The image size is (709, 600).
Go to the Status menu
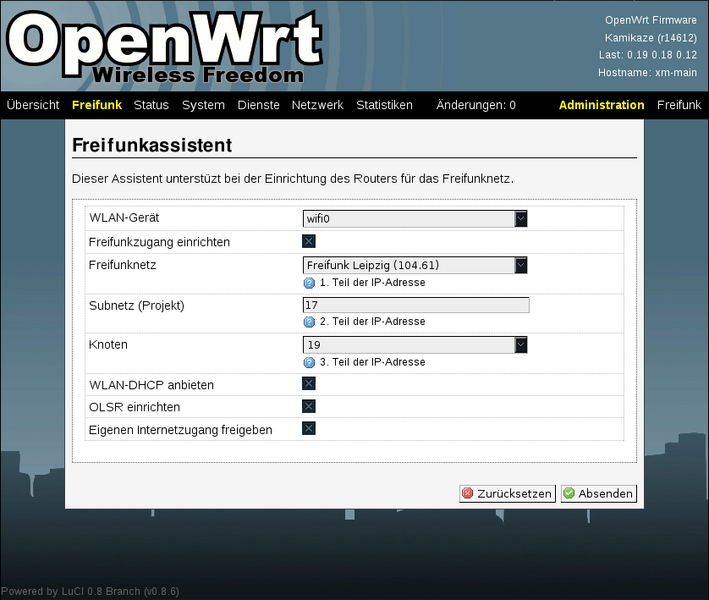(x=151, y=105)
